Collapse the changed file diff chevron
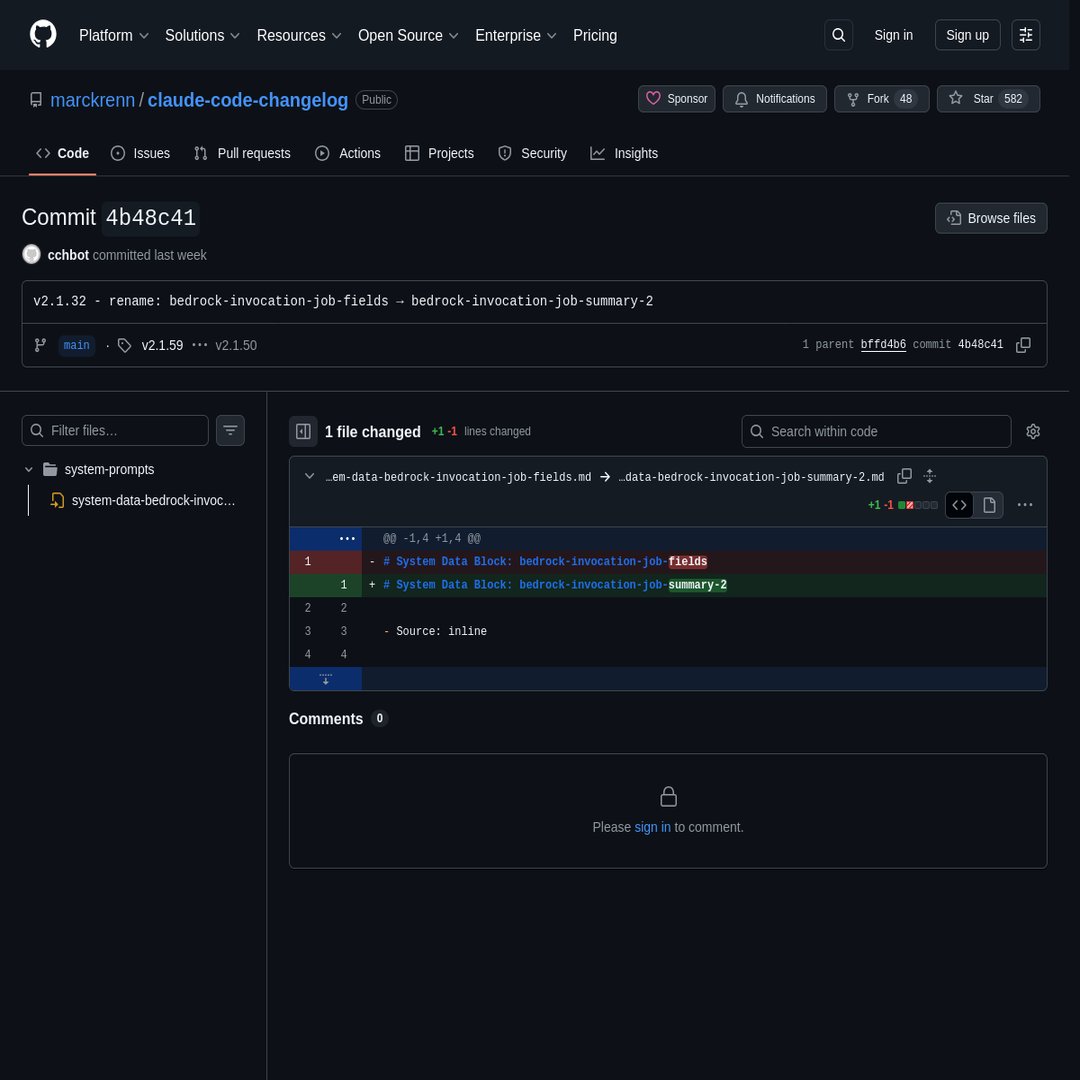Image resolution: width=1080 pixels, height=1080 pixels. pos(309,476)
